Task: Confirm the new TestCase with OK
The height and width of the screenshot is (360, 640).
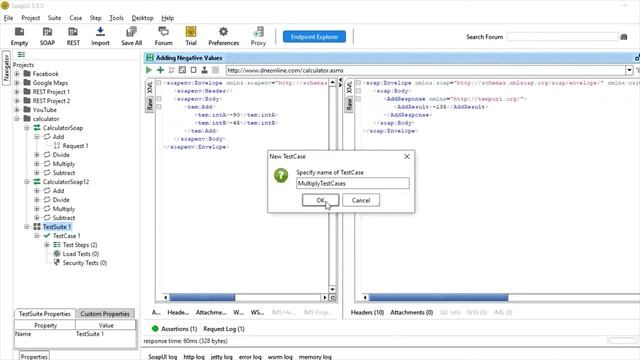Action: coord(320,200)
